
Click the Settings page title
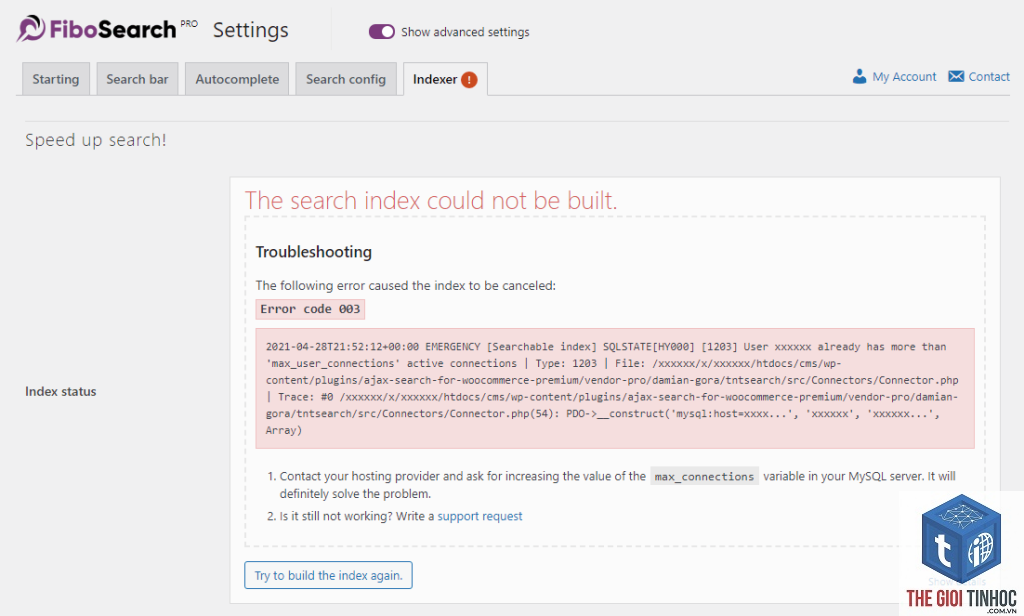(x=251, y=30)
